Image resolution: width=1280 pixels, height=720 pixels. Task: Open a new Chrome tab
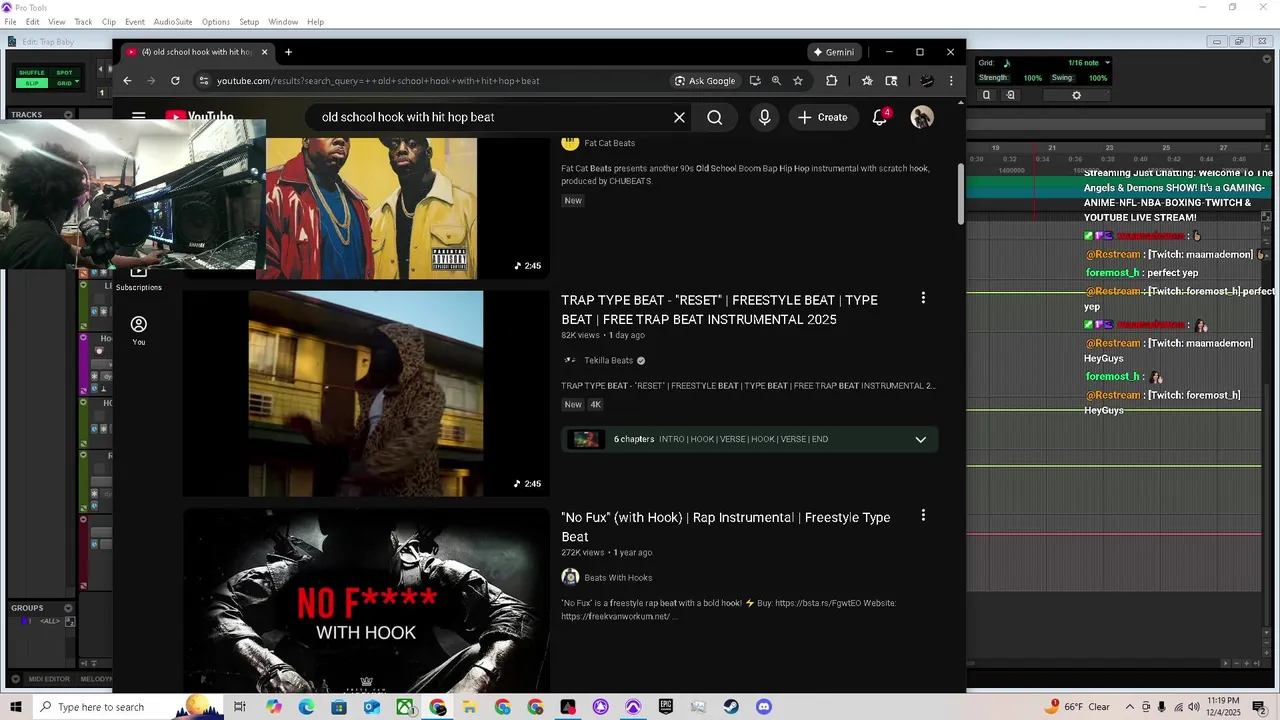coord(288,52)
